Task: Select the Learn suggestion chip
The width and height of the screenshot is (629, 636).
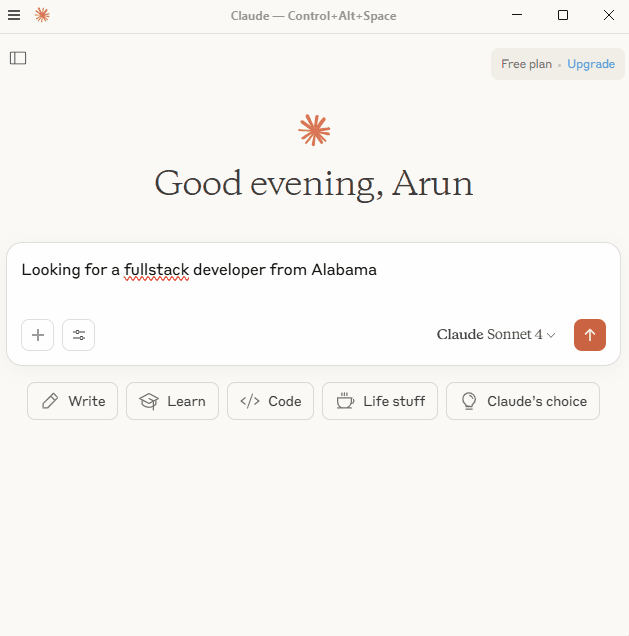Action: tap(172, 401)
